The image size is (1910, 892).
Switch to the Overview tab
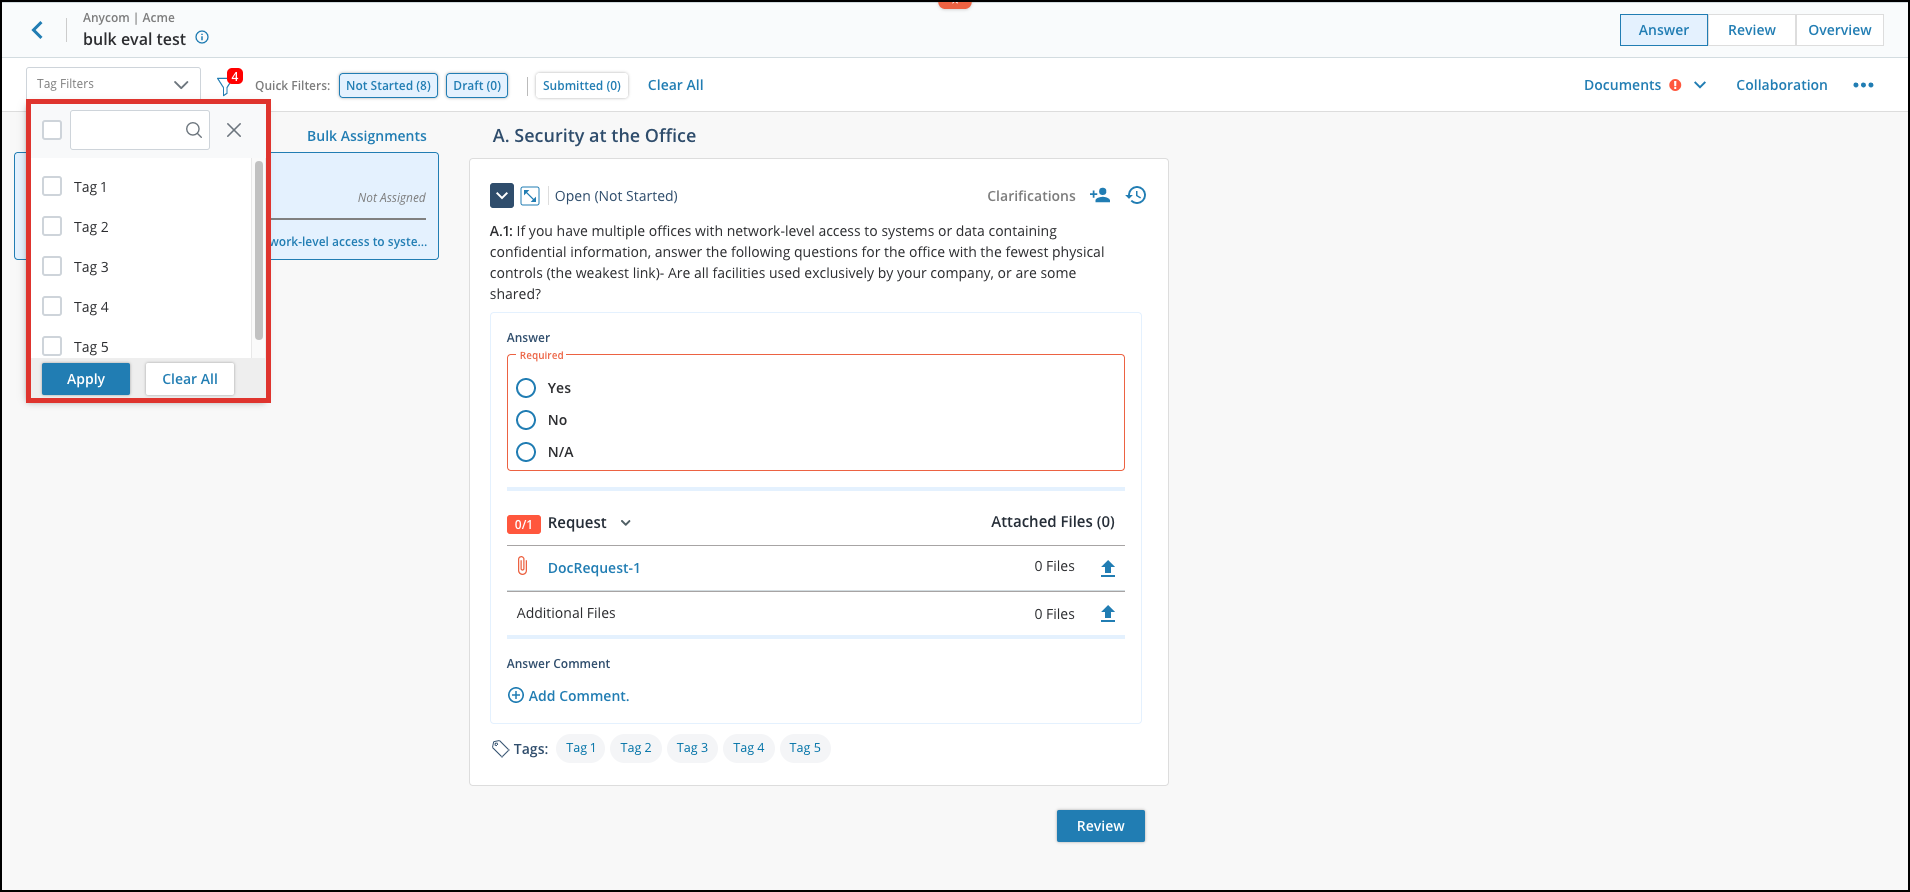click(1839, 30)
